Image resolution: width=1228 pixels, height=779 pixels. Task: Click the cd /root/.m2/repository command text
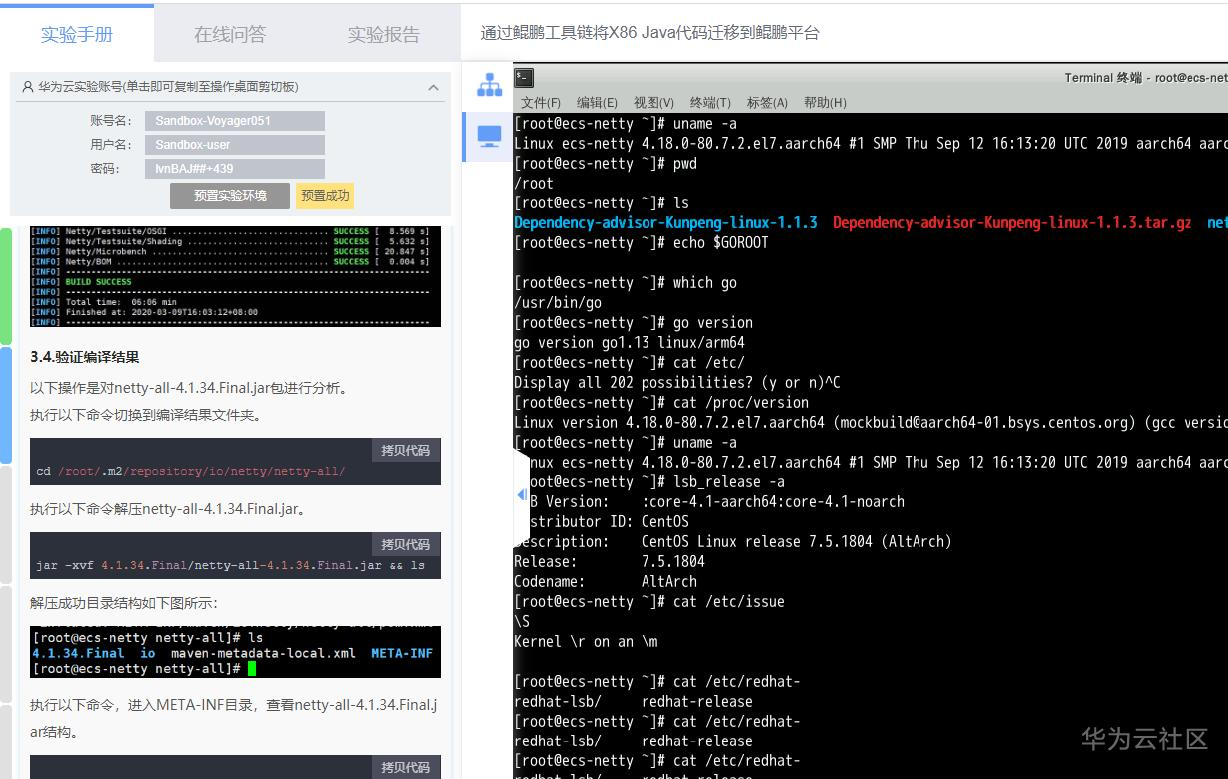[x=190, y=472]
